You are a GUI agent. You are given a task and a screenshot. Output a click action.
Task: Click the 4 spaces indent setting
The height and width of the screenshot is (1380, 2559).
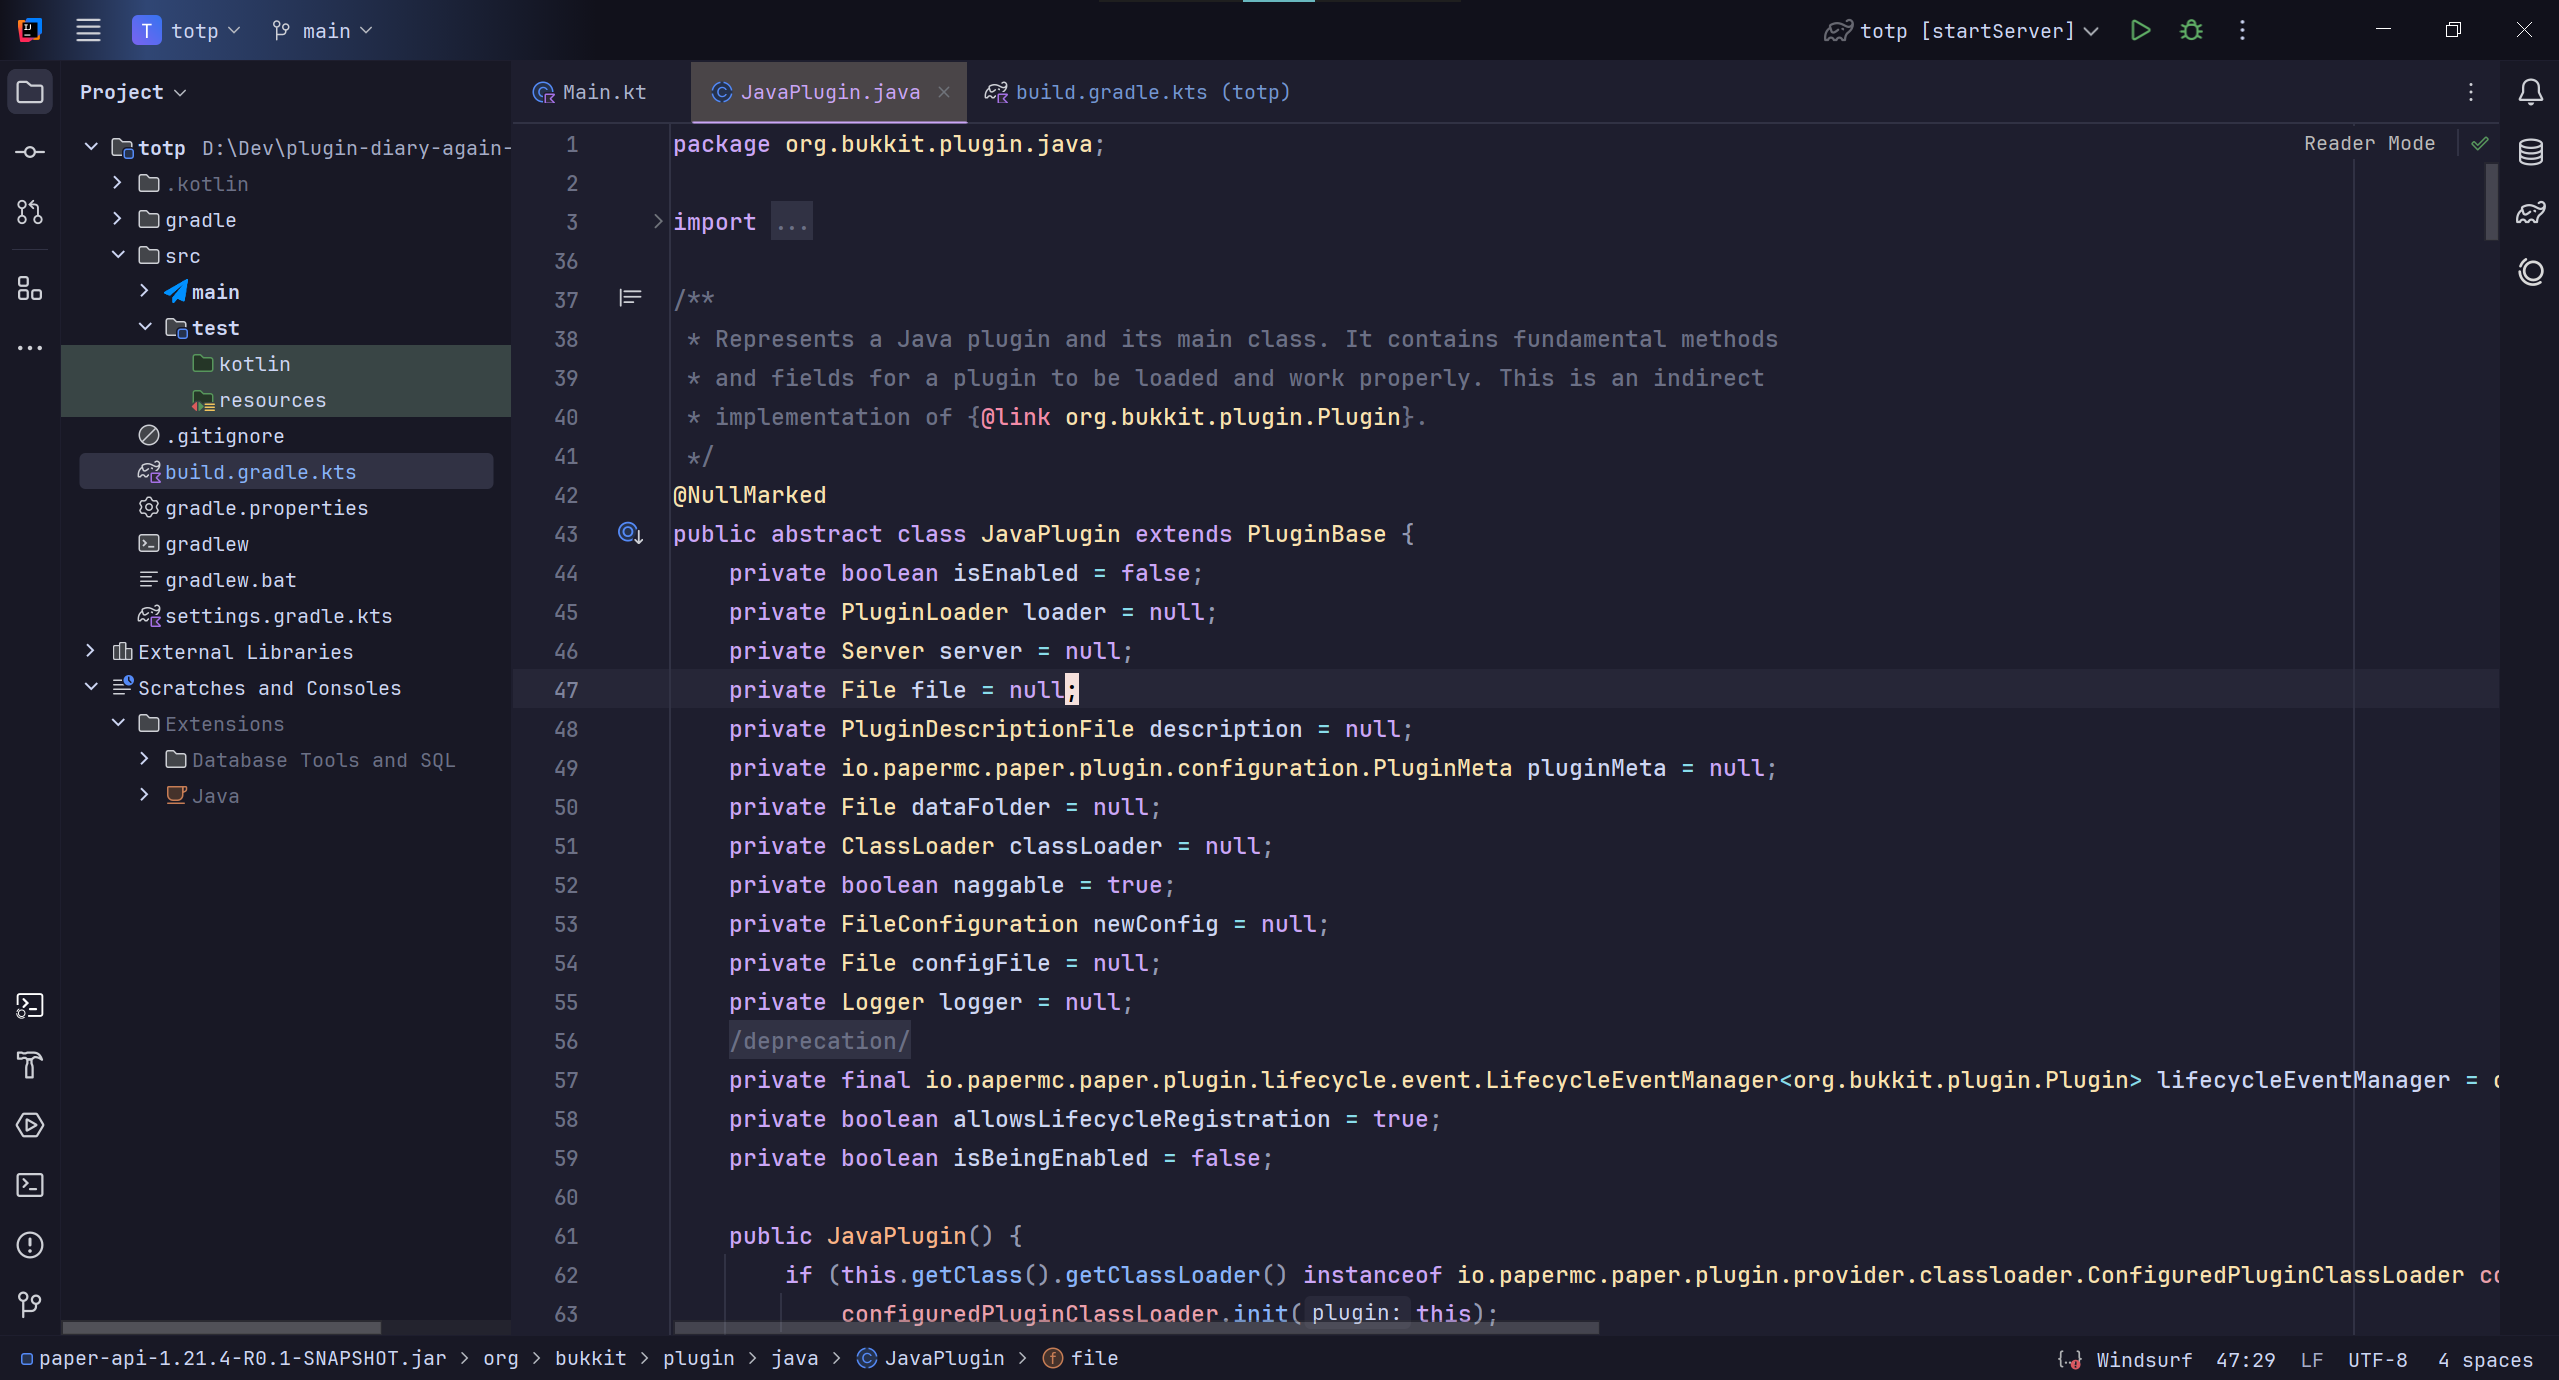(2485, 1359)
